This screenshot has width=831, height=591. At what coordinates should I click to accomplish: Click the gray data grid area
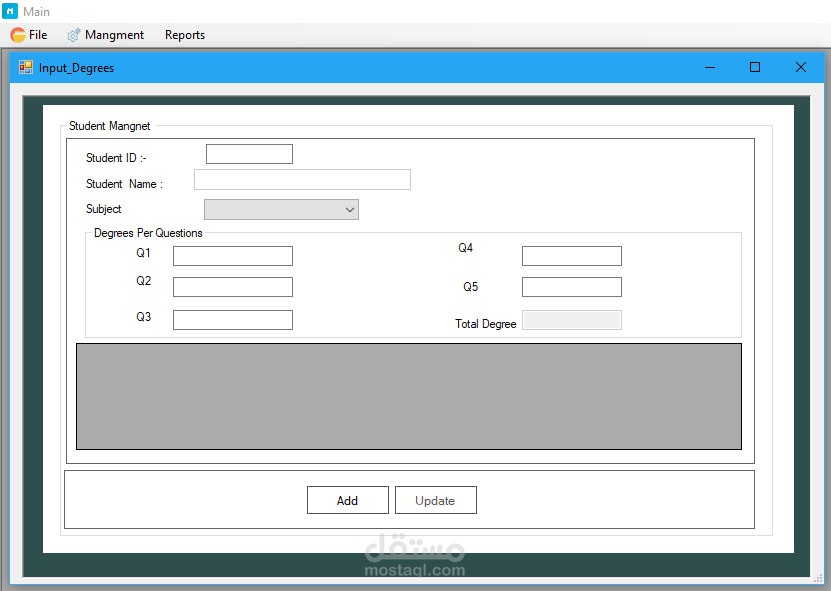[409, 396]
